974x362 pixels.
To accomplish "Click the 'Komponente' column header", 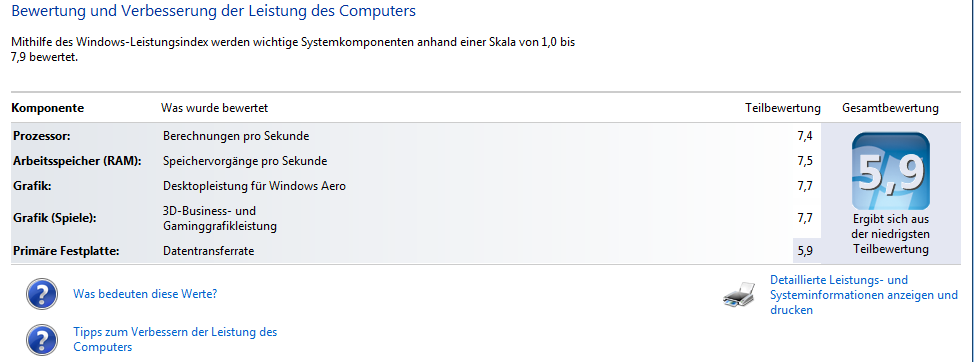I will (48, 108).
